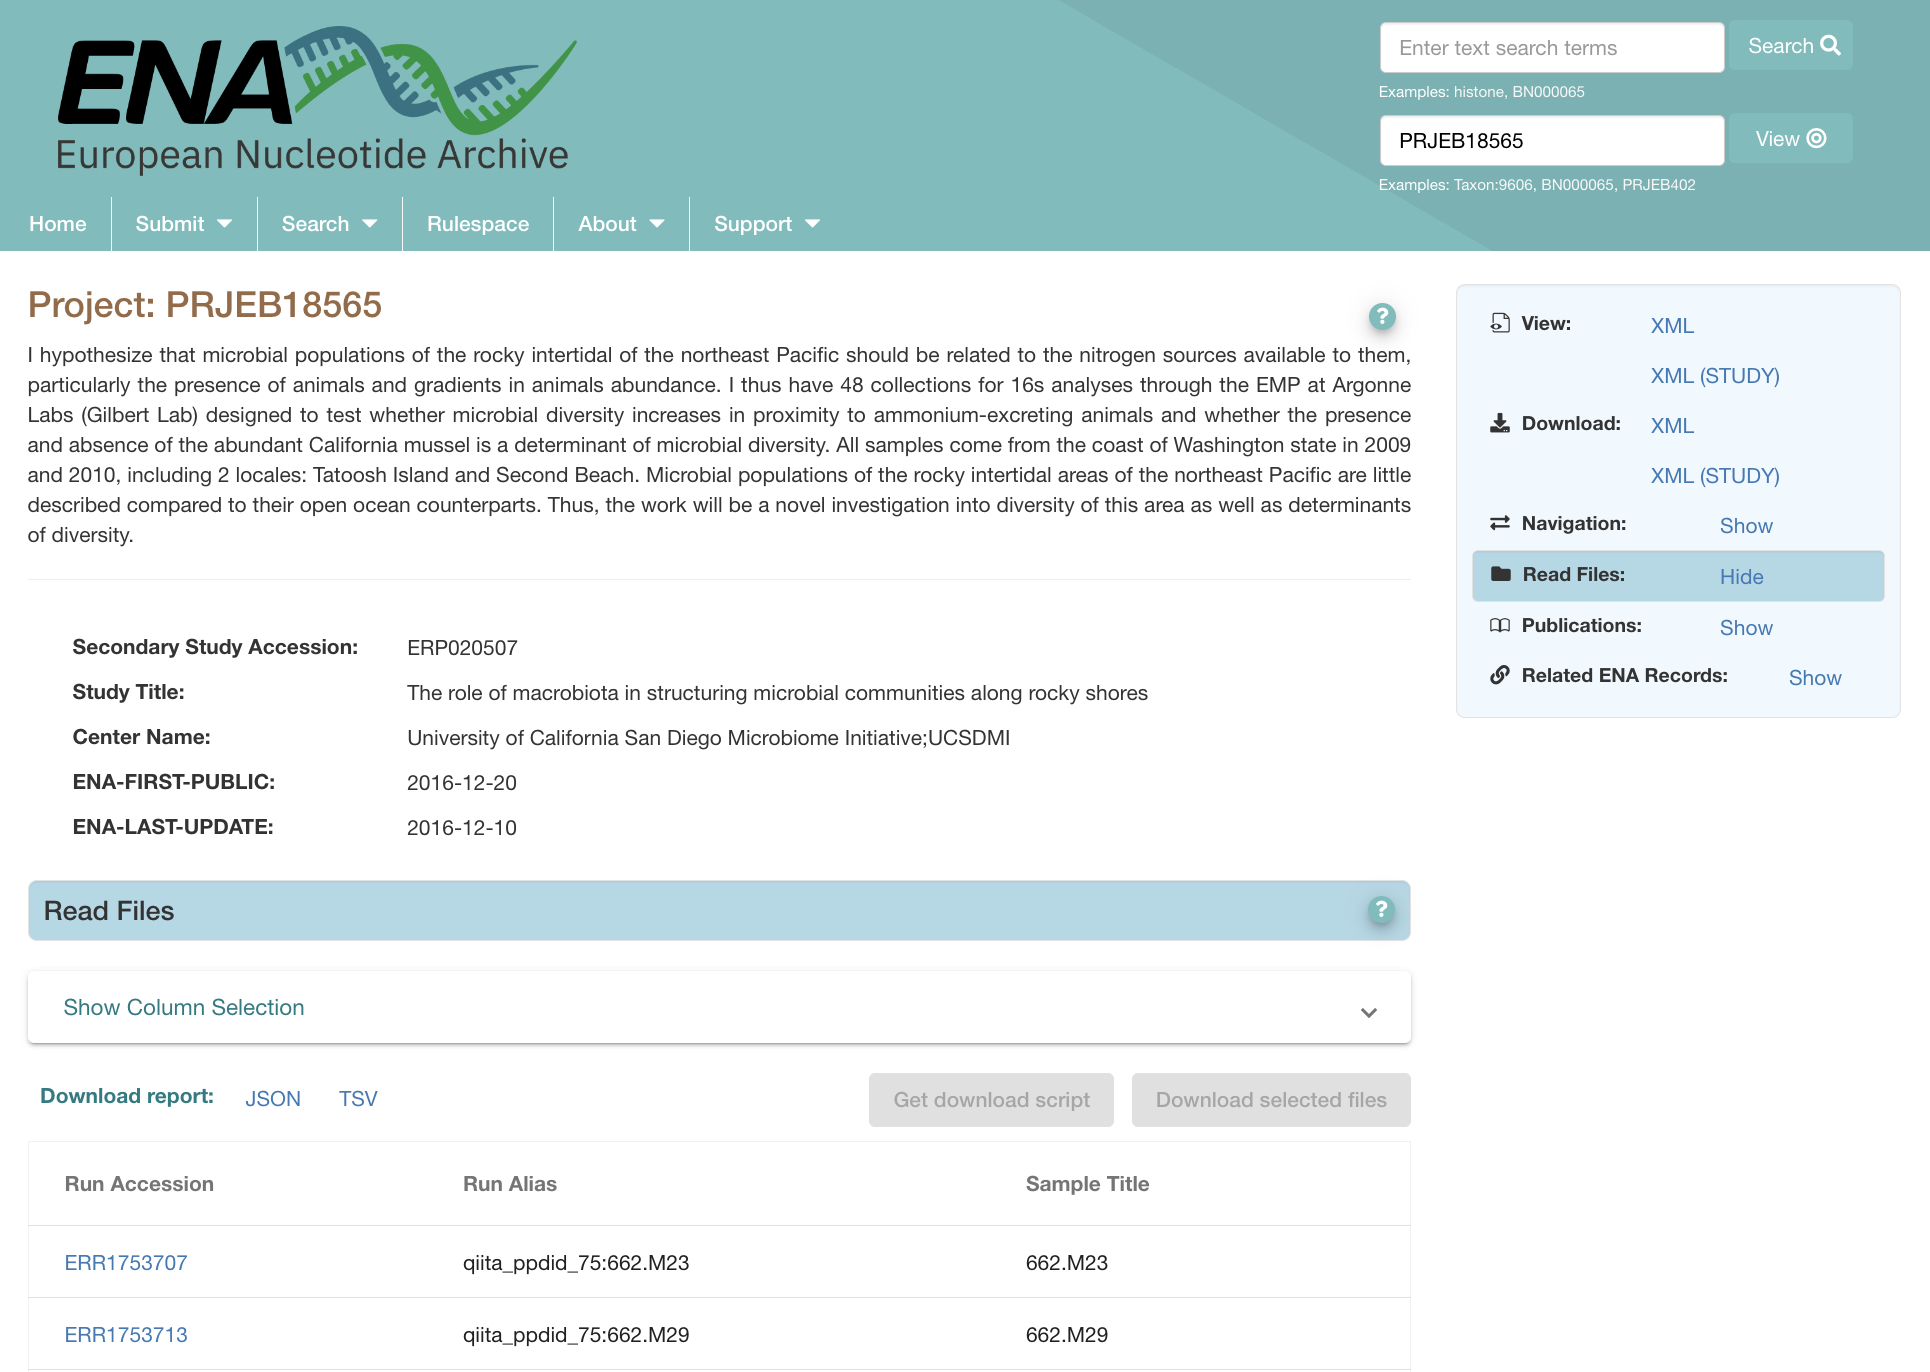Click the Read Files folder icon
This screenshot has height=1372, width=1930.
click(x=1500, y=574)
